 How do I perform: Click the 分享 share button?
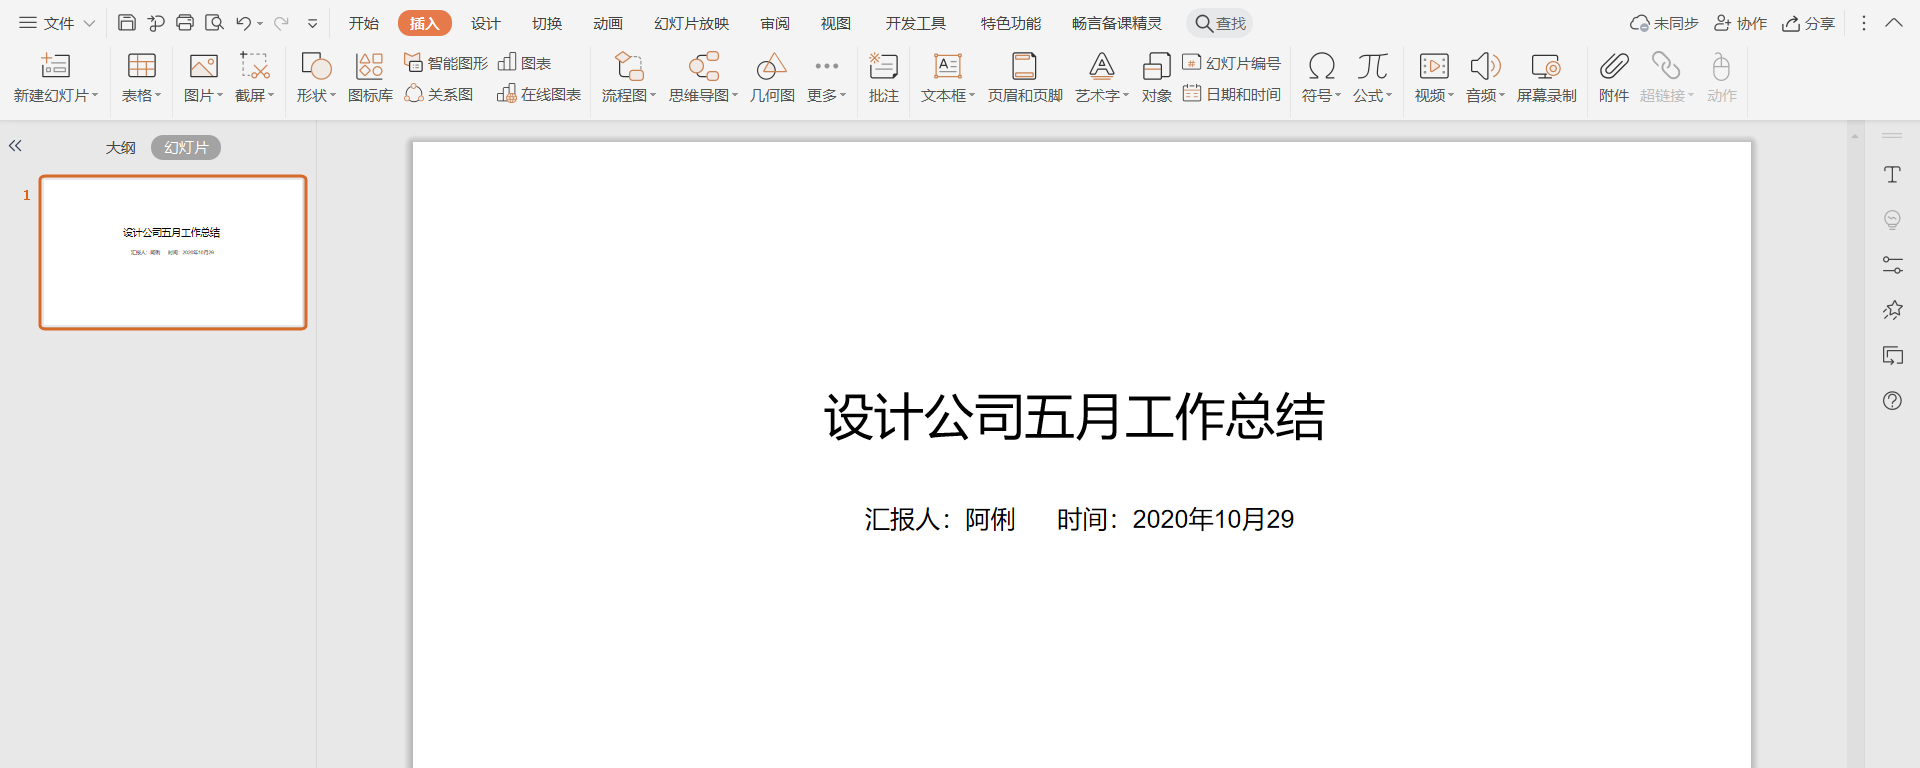(1808, 23)
